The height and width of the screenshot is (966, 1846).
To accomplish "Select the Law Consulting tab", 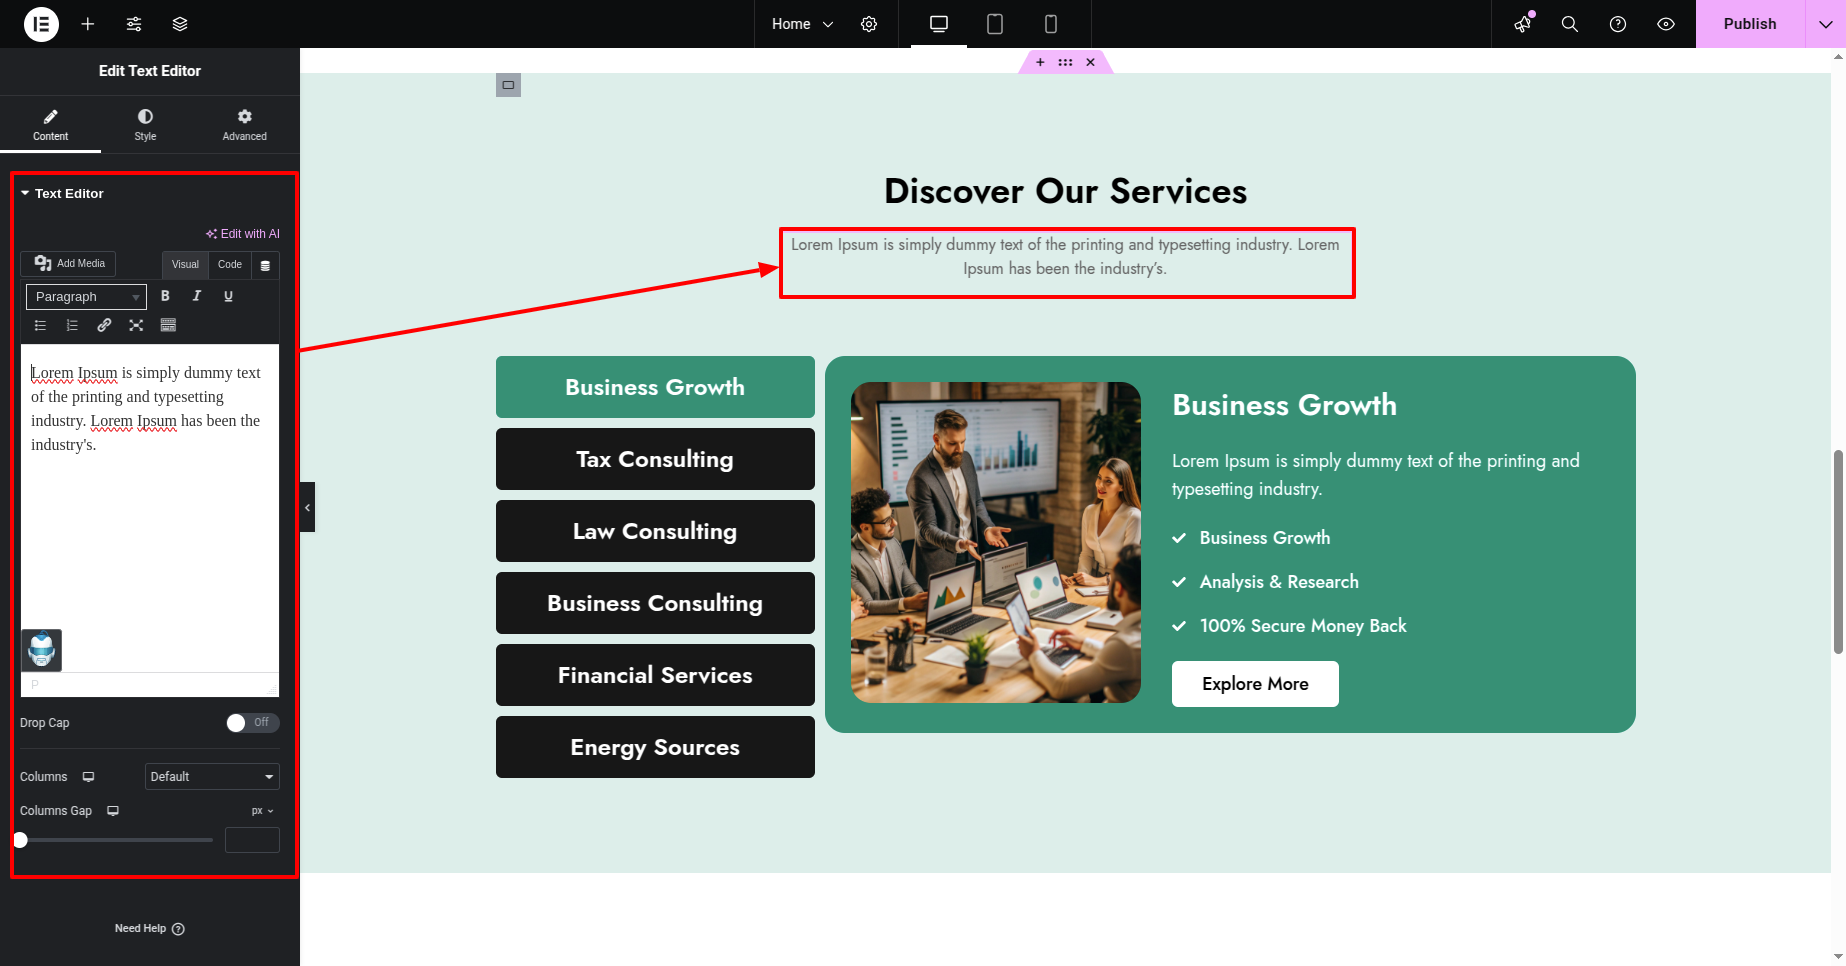I will pyautogui.click(x=655, y=531).
